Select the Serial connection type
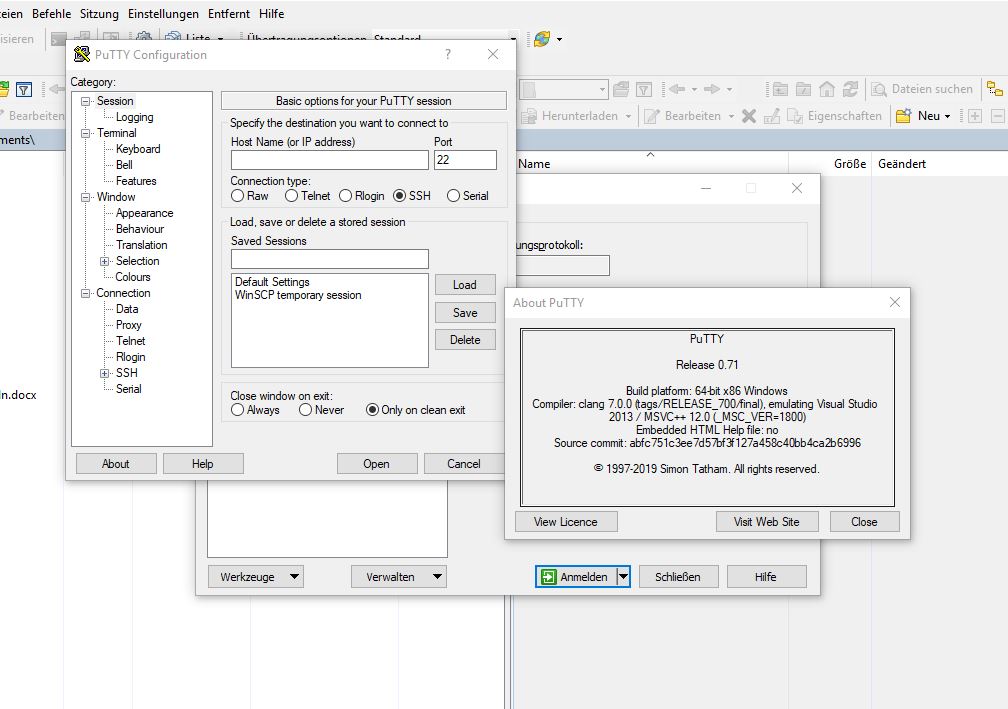This screenshot has height=709, width=1008. pyautogui.click(x=453, y=196)
